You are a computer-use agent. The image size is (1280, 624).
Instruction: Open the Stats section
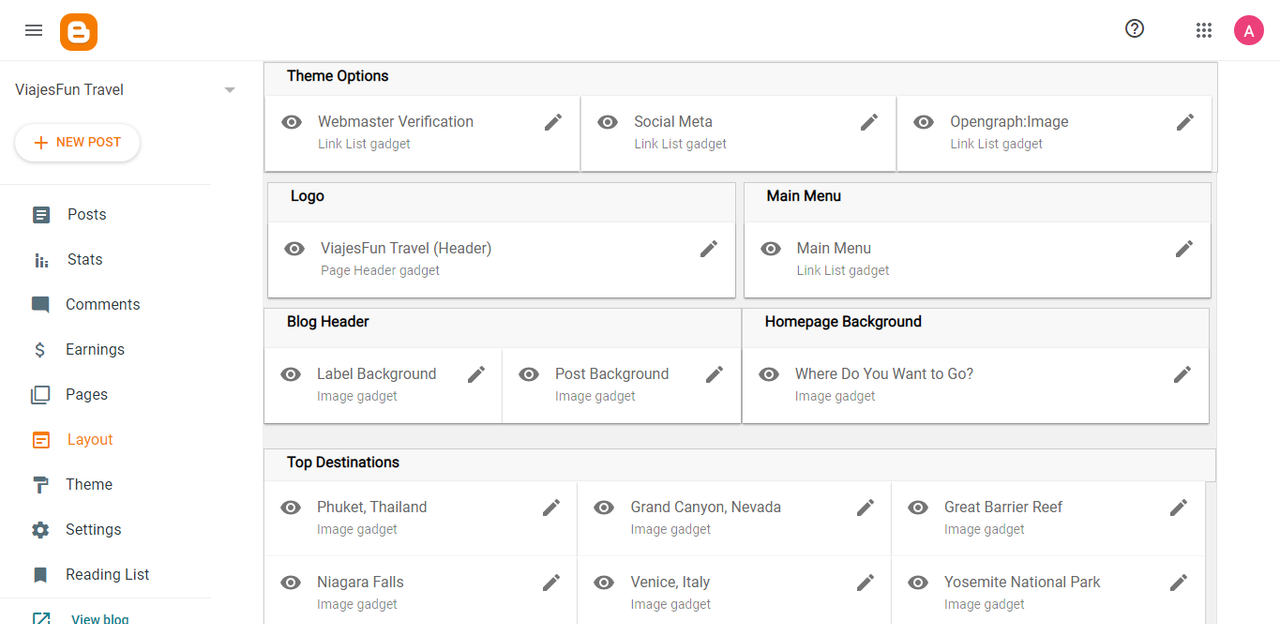[x=84, y=259]
